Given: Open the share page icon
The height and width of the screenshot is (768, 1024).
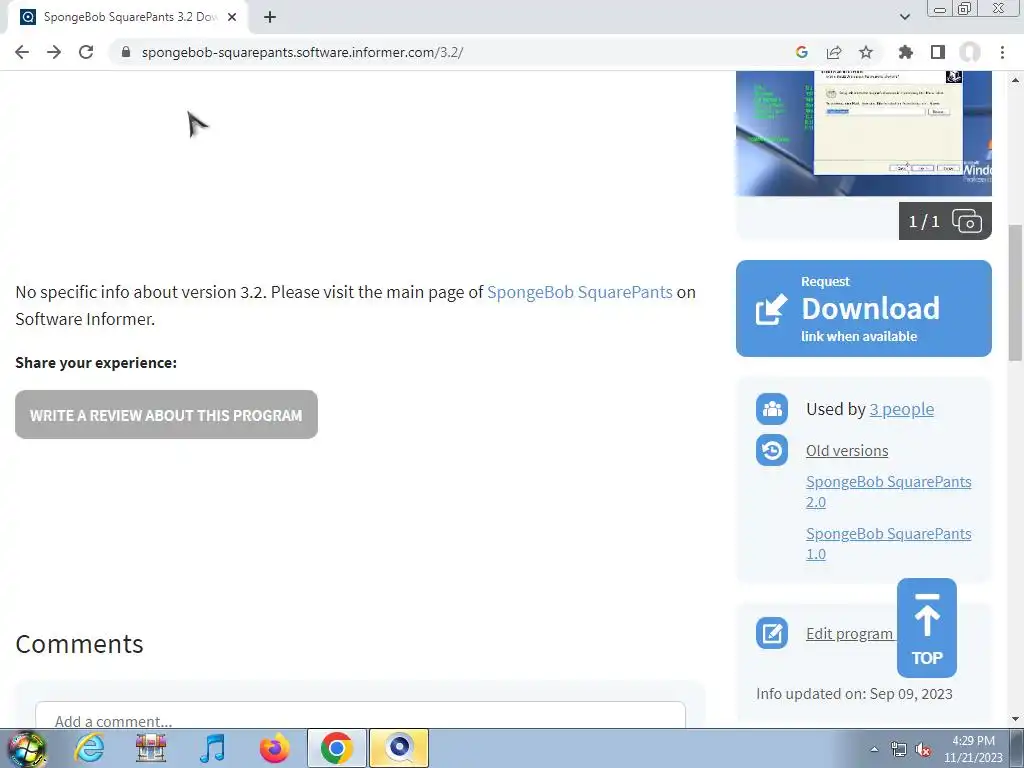Looking at the screenshot, I should point(834,52).
